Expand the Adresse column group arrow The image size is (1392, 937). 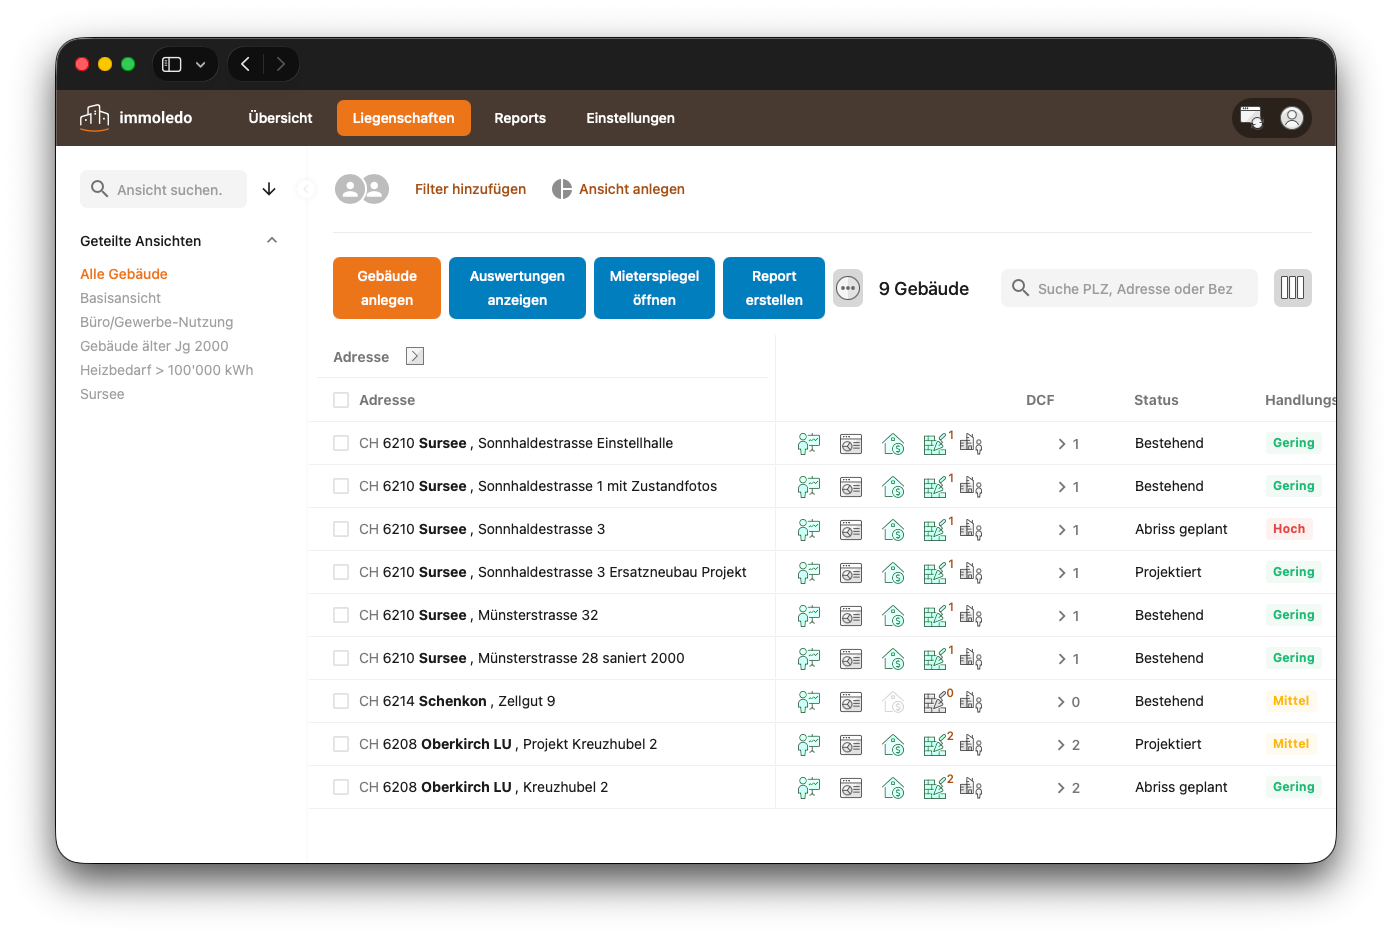click(x=415, y=356)
